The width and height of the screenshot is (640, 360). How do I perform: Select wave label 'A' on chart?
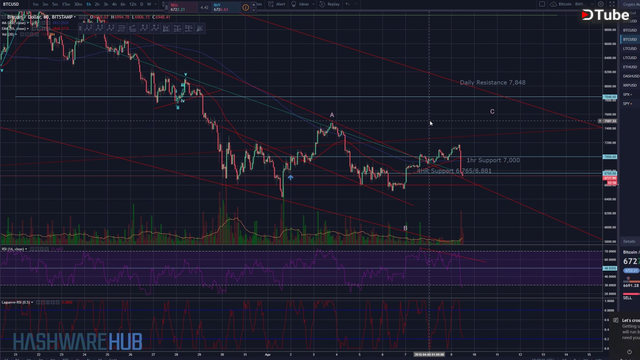332,115
